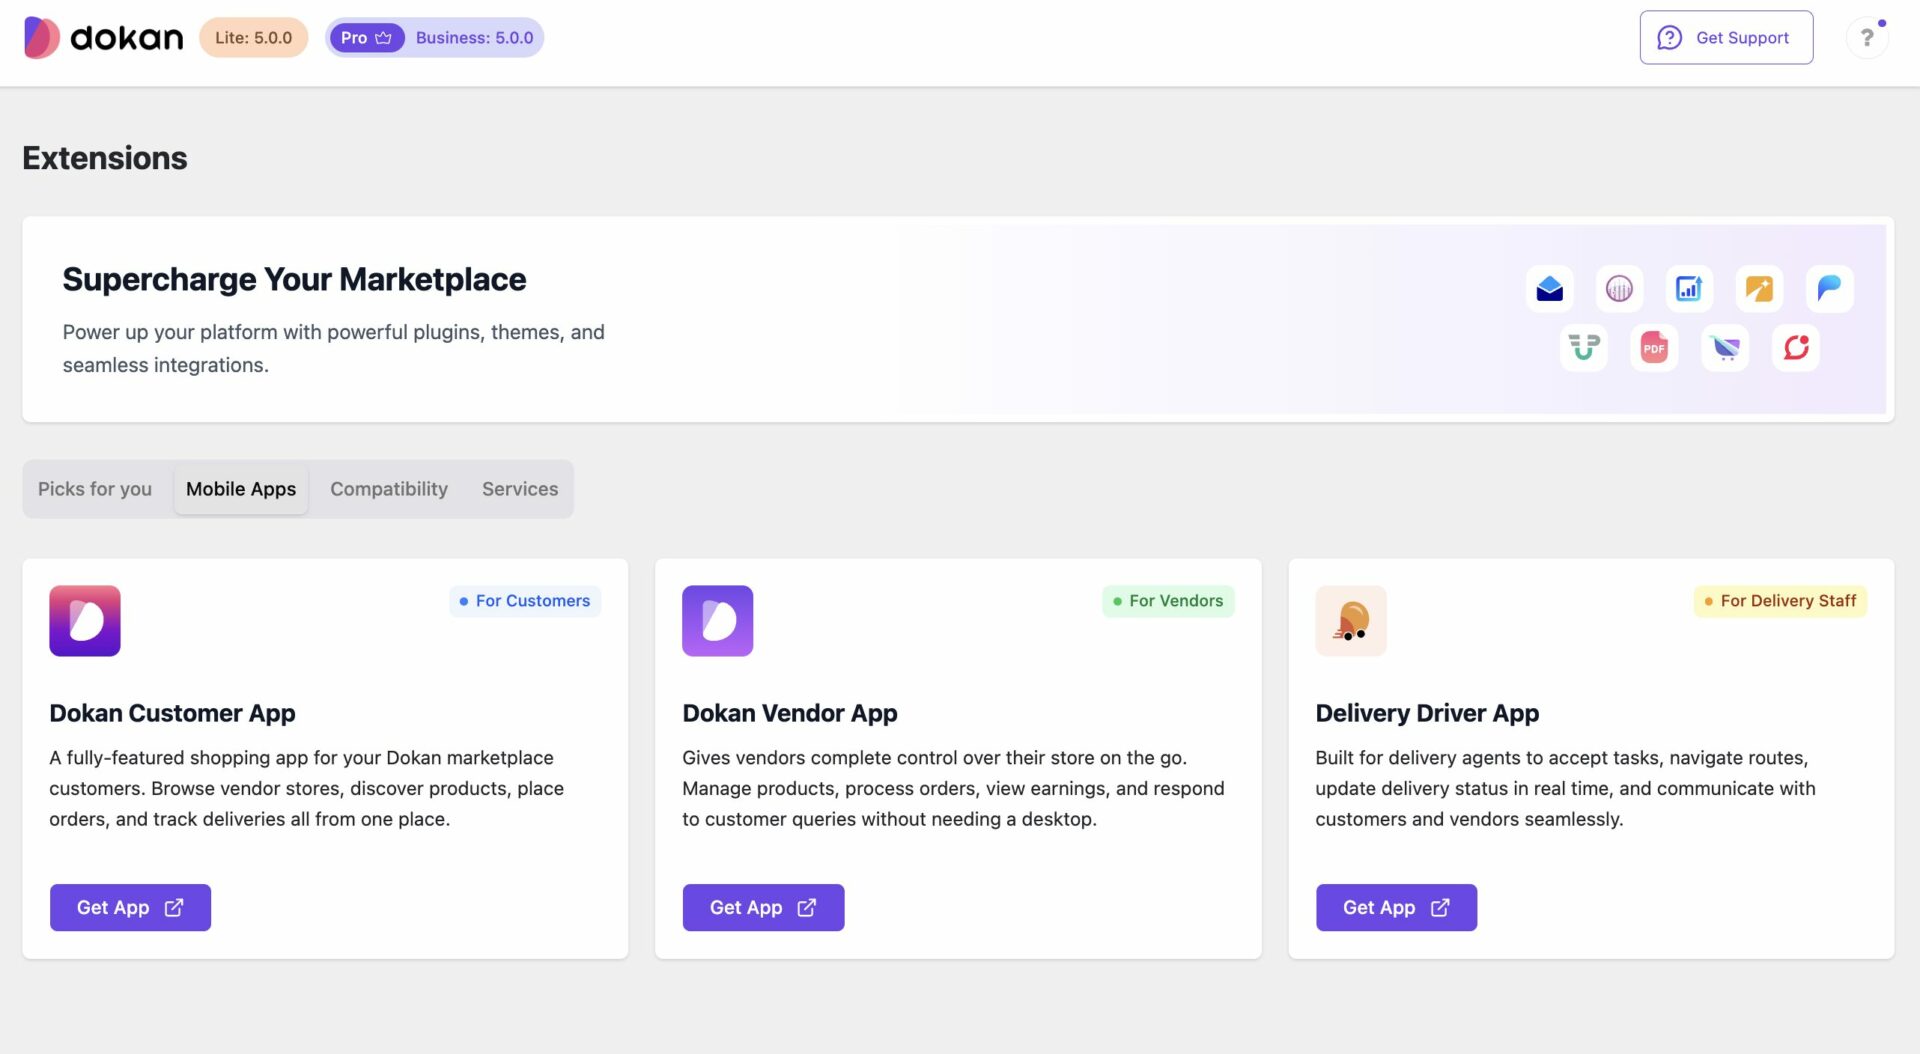Open the red chat bubble integration icon
Screen dimensions: 1920x1054
[1795, 348]
